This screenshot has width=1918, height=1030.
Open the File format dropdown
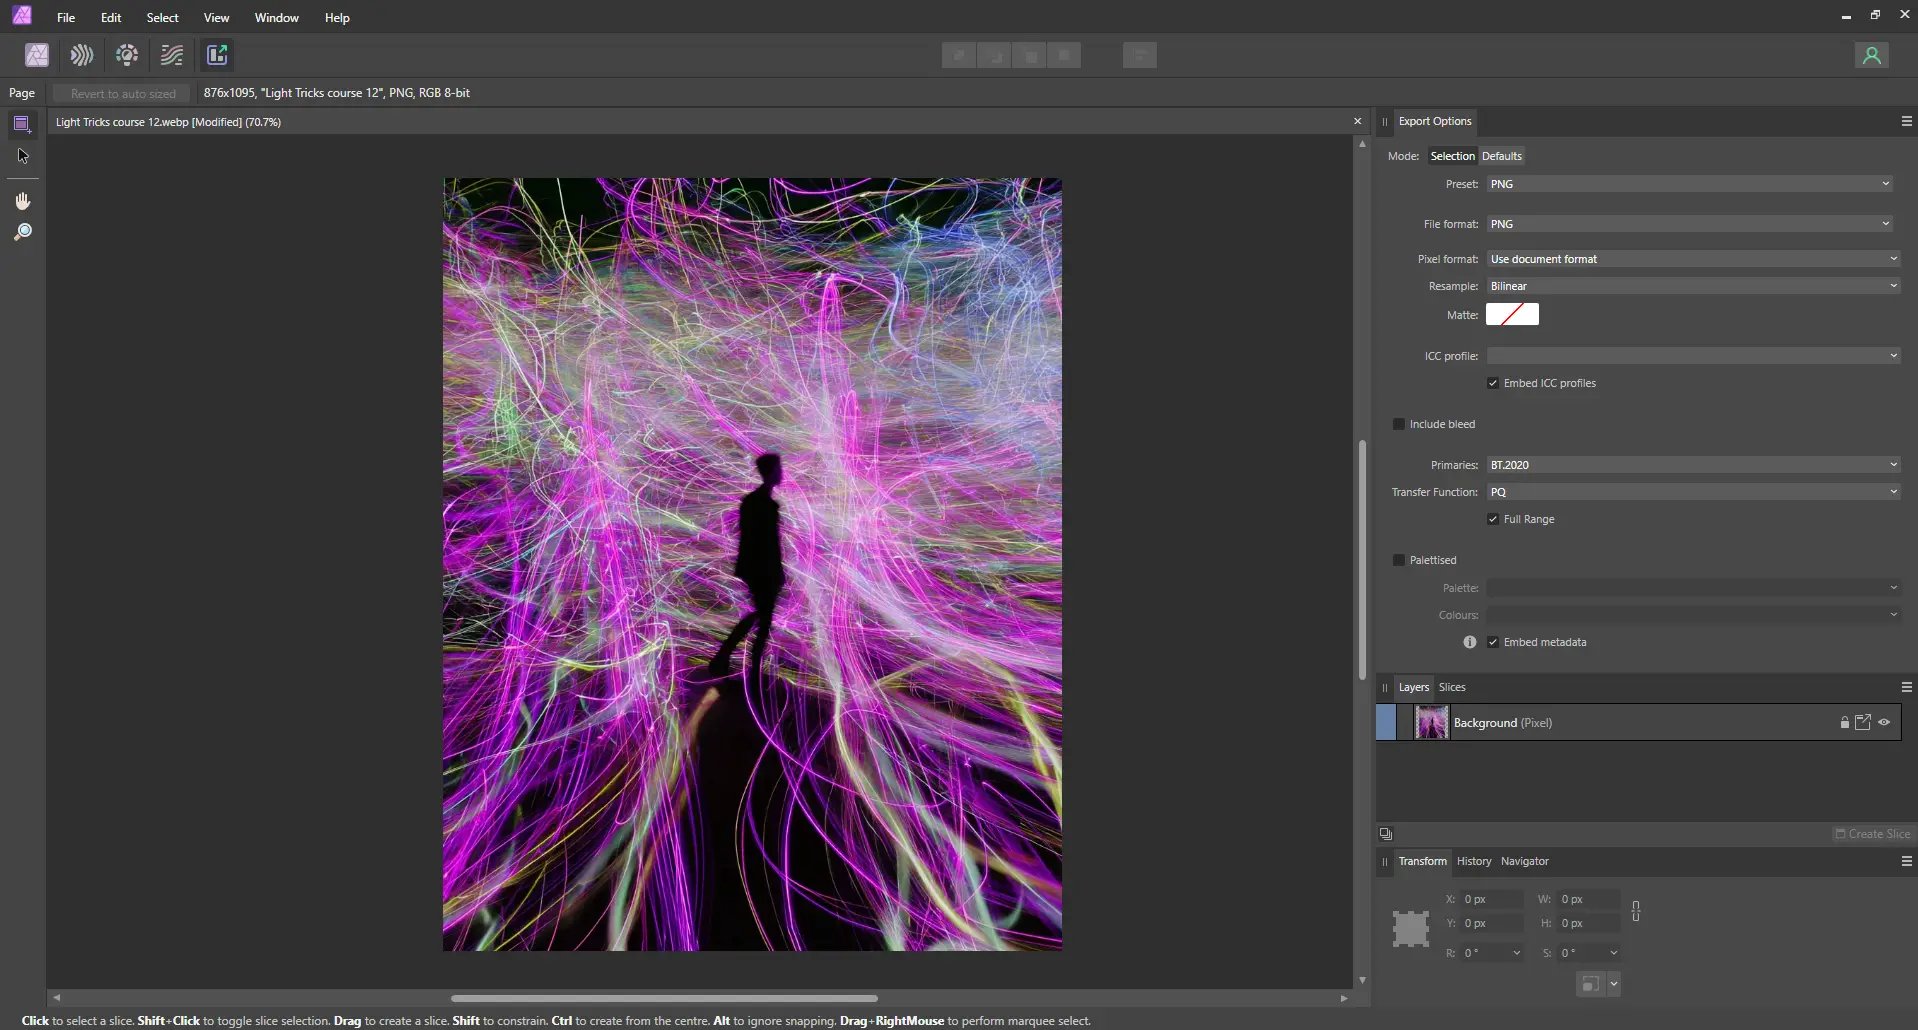(1692, 224)
